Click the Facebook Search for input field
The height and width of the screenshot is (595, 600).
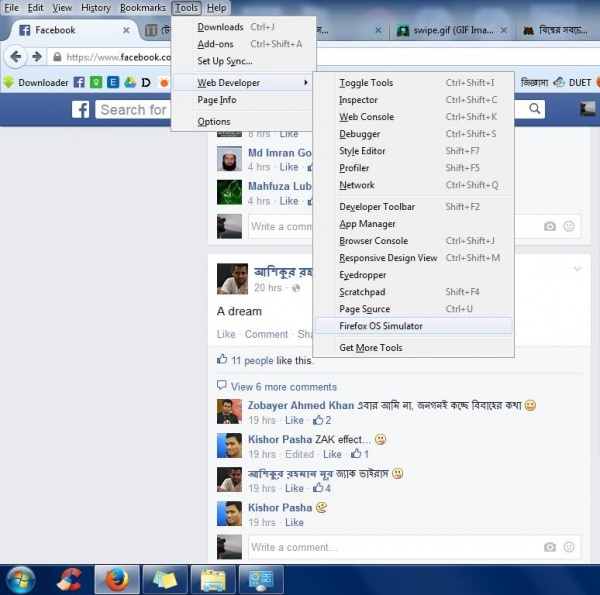pyautogui.click(x=133, y=110)
